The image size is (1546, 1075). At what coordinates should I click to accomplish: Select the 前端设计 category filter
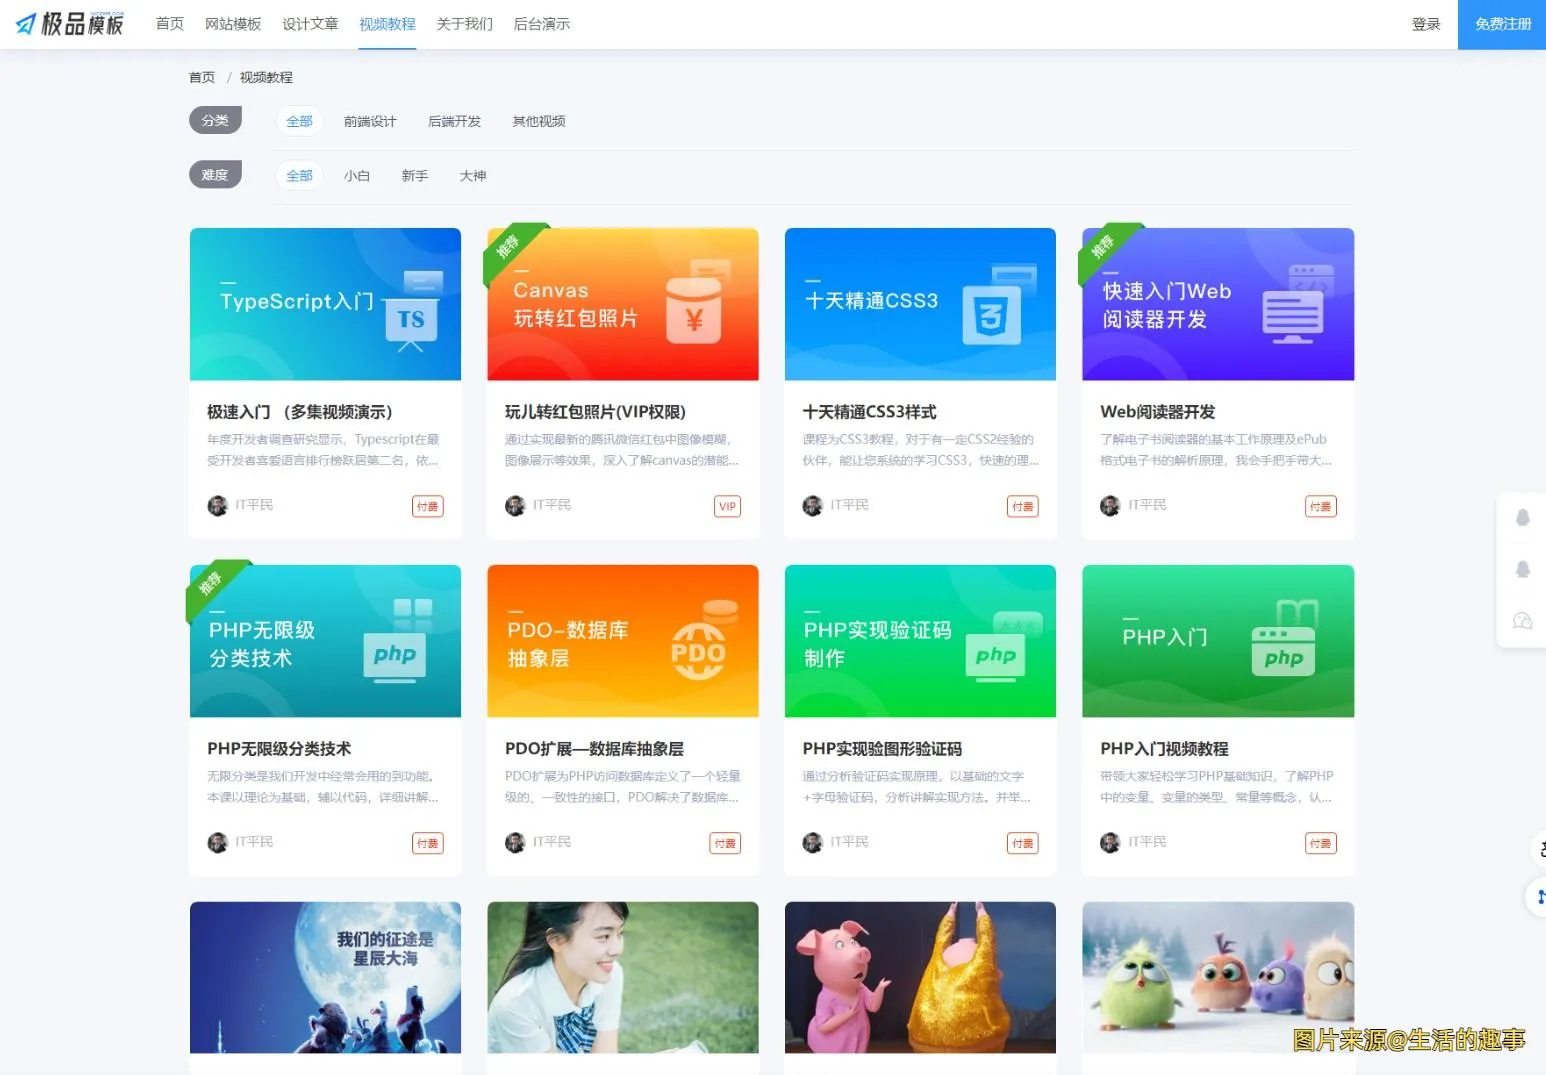(x=370, y=120)
